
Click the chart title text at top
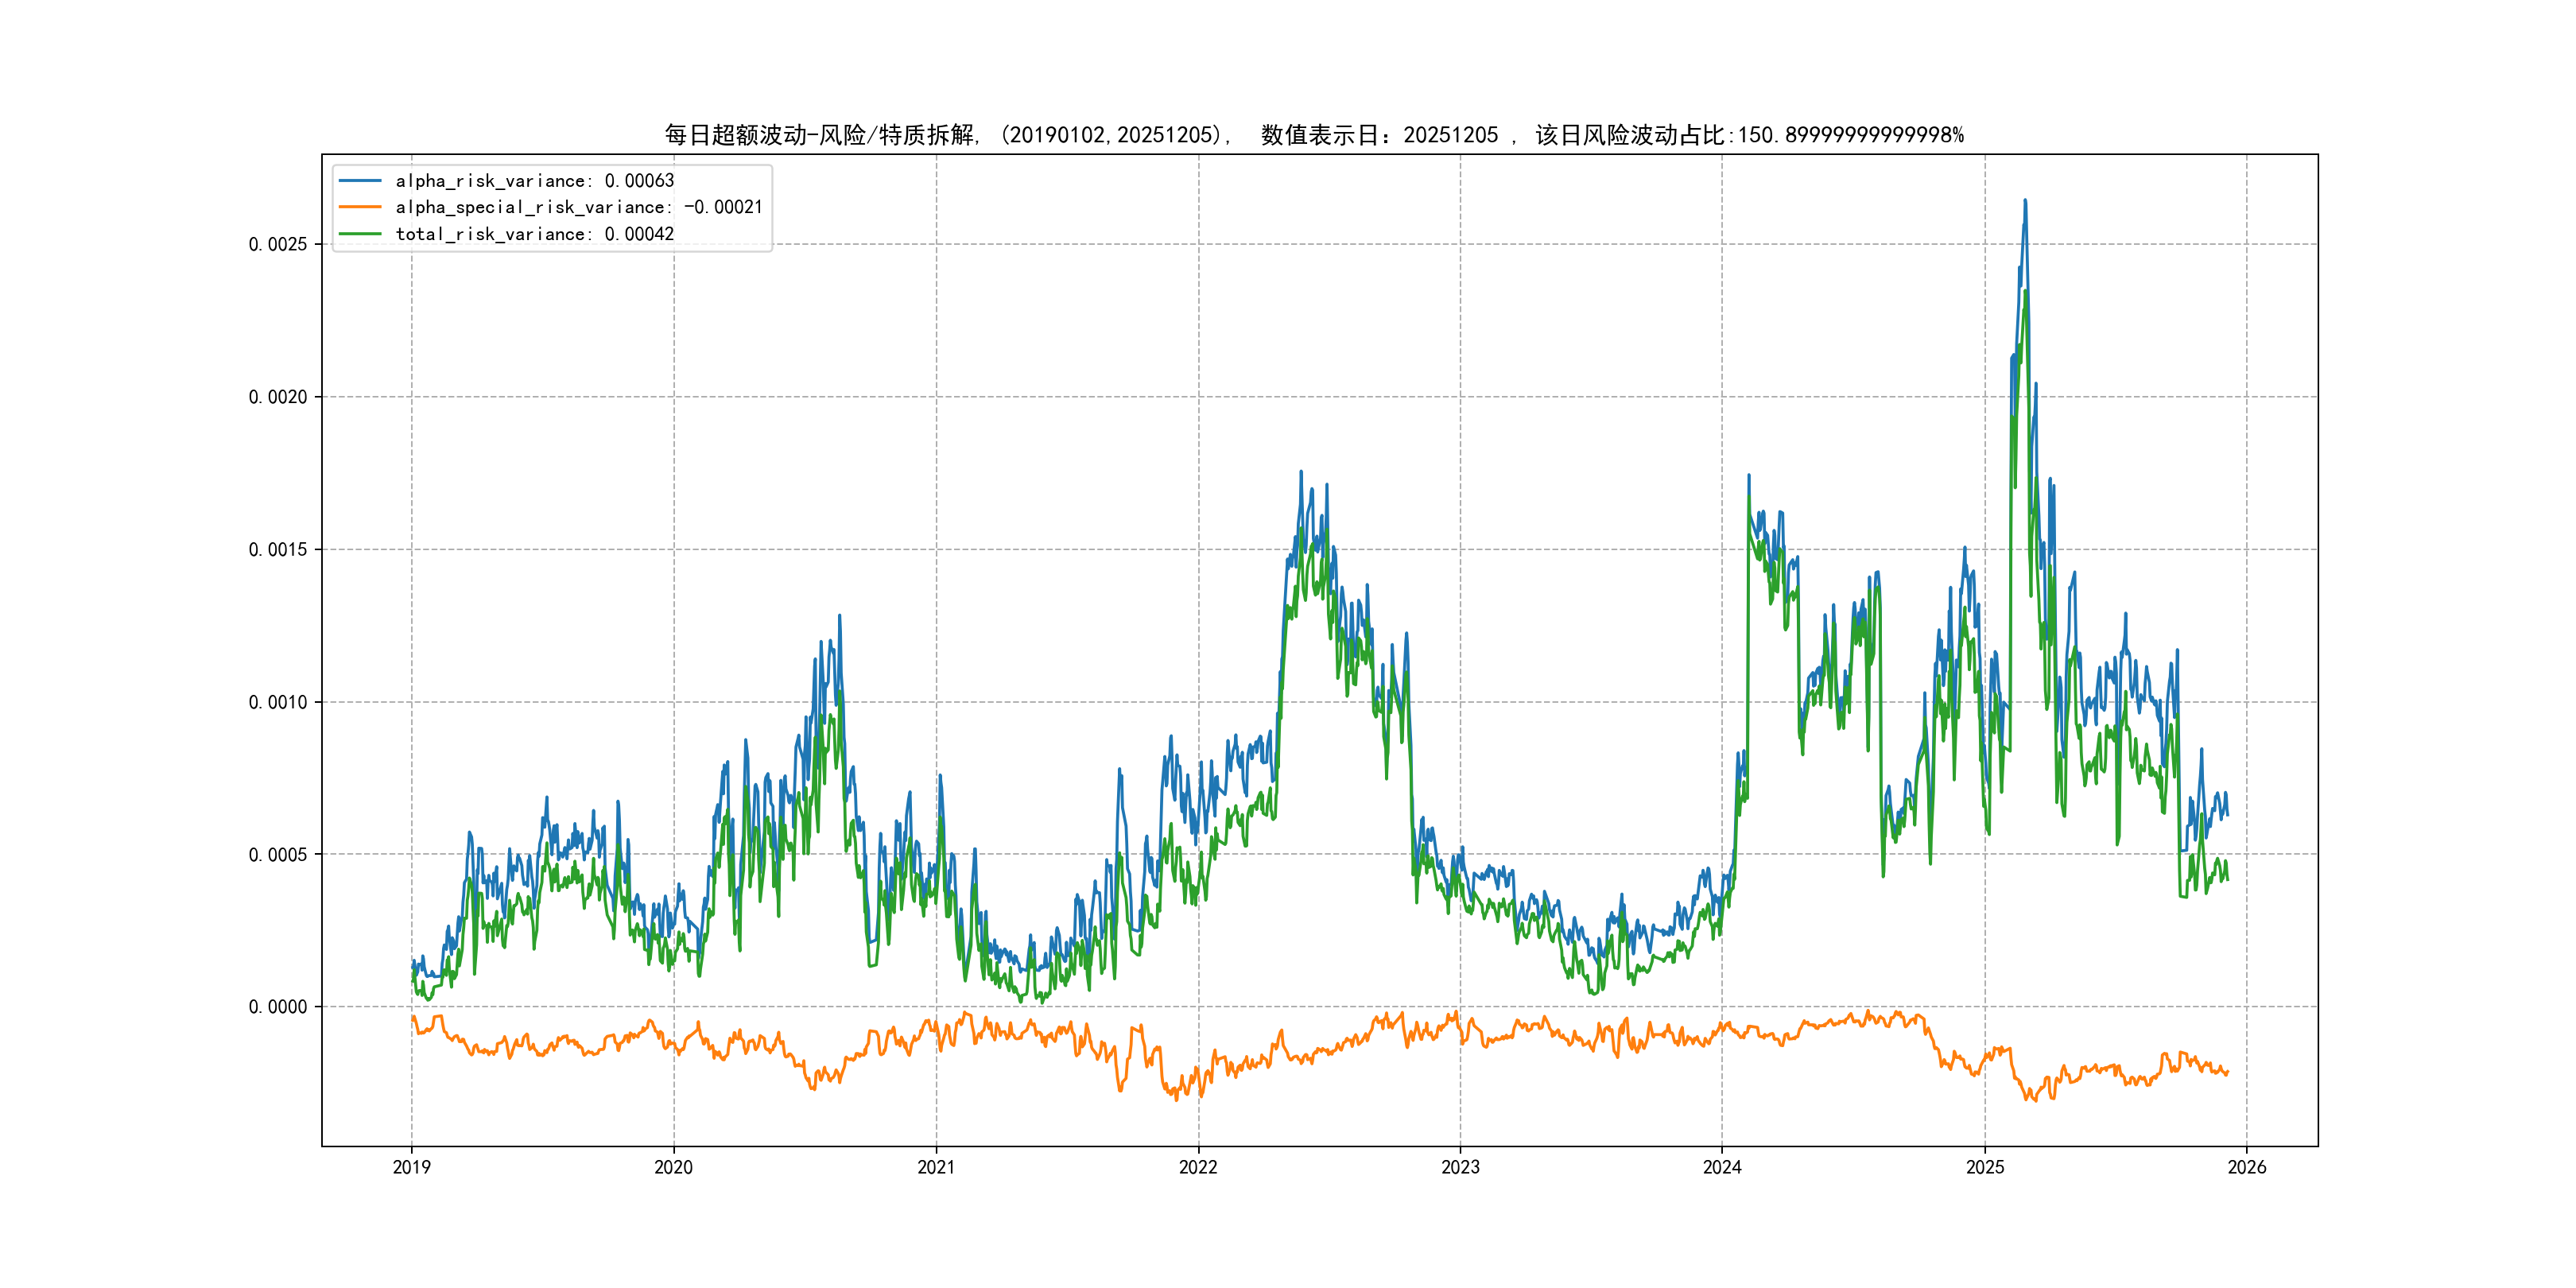(x=1313, y=135)
